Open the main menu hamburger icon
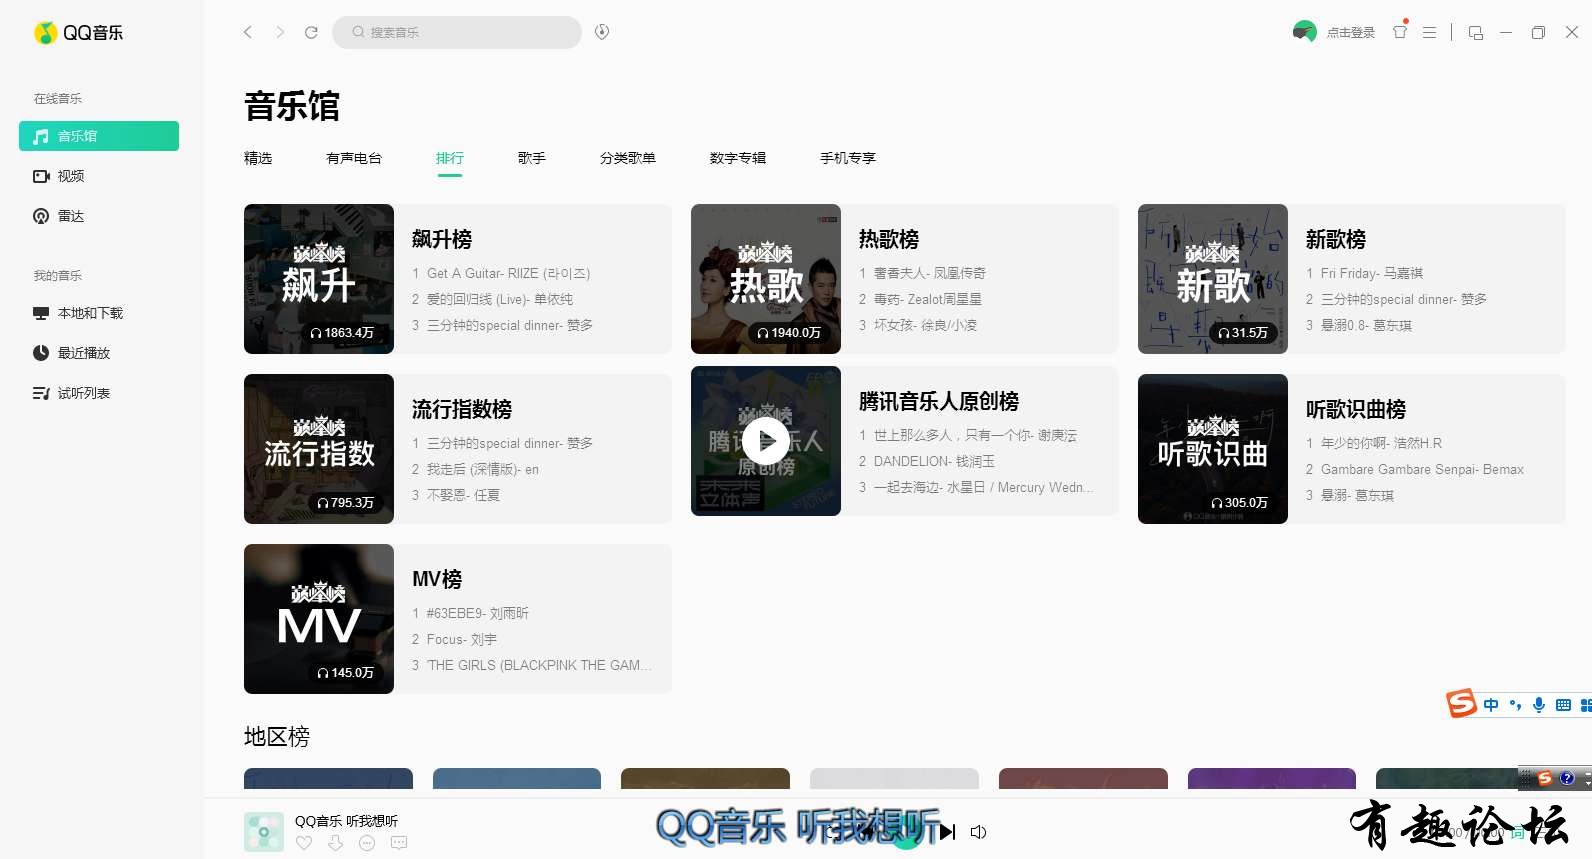Image resolution: width=1592 pixels, height=859 pixels. 1429,32
